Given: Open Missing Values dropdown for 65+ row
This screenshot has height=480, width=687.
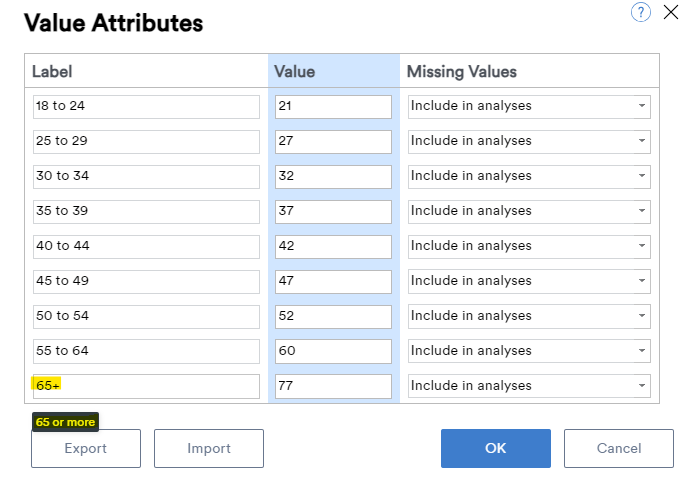Looking at the screenshot, I should (x=529, y=386).
